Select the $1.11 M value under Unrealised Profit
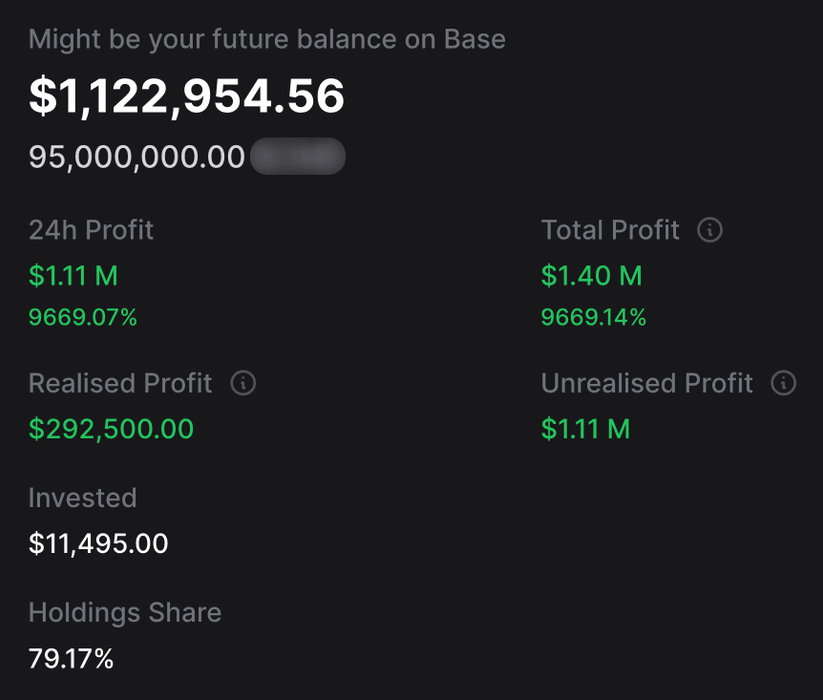 tap(586, 429)
